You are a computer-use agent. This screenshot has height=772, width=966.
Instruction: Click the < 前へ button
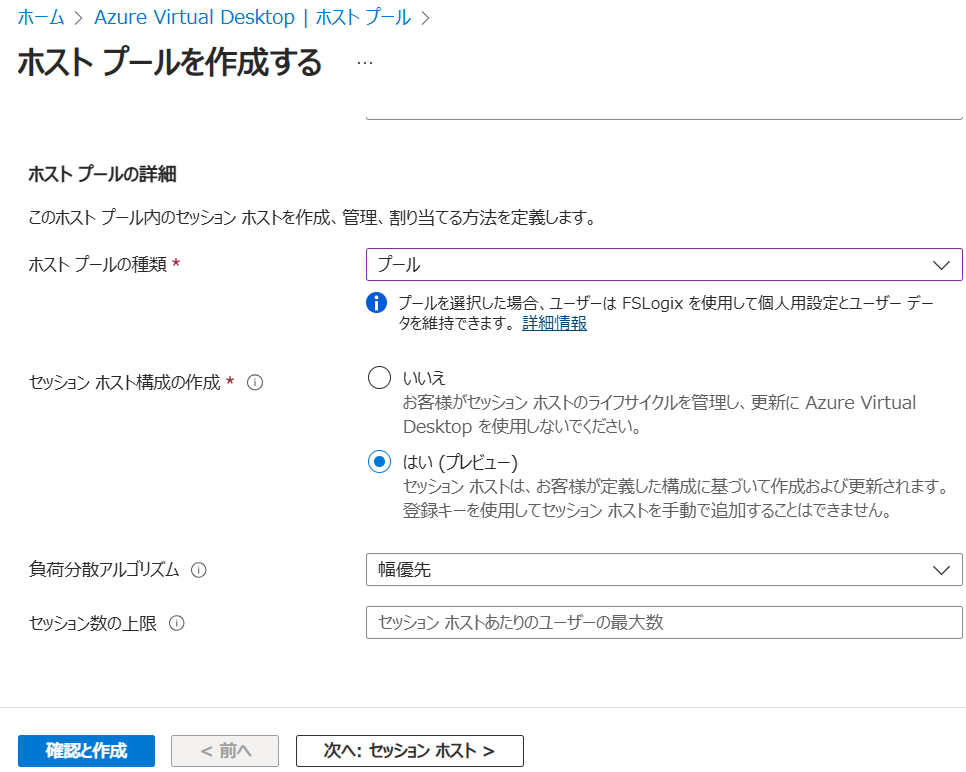[226, 750]
